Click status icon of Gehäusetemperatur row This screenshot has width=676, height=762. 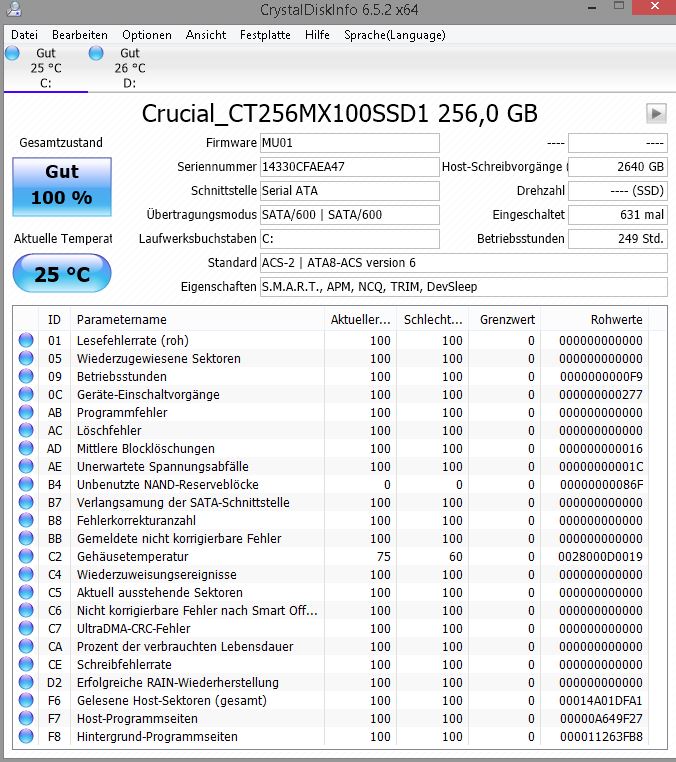[x=26, y=556]
